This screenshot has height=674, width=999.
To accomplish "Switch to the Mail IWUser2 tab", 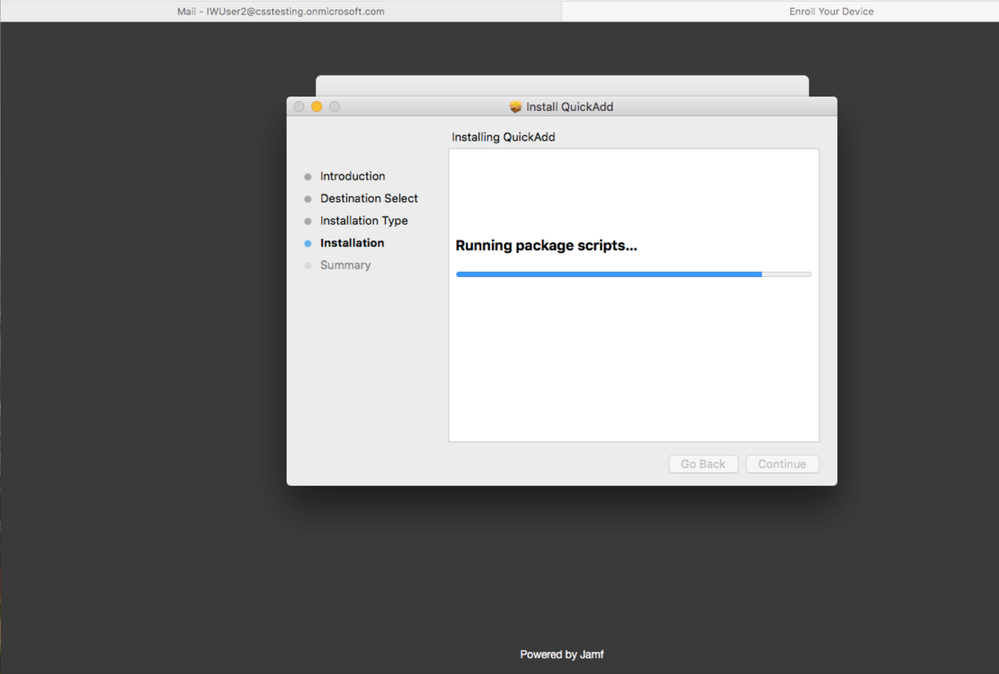I will pyautogui.click(x=281, y=11).
